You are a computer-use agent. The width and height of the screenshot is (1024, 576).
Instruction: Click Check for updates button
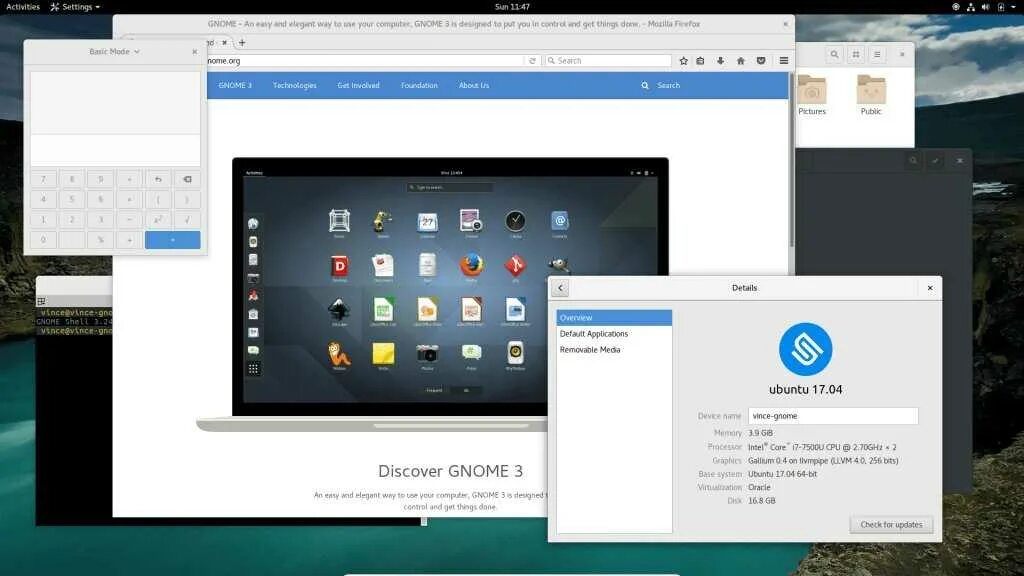pyautogui.click(x=891, y=524)
